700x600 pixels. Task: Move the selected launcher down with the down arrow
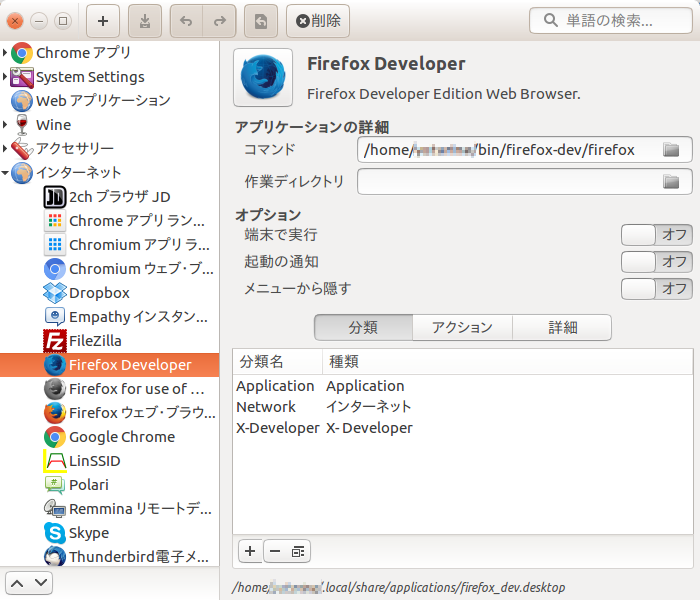pyautogui.click(x=41, y=583)
